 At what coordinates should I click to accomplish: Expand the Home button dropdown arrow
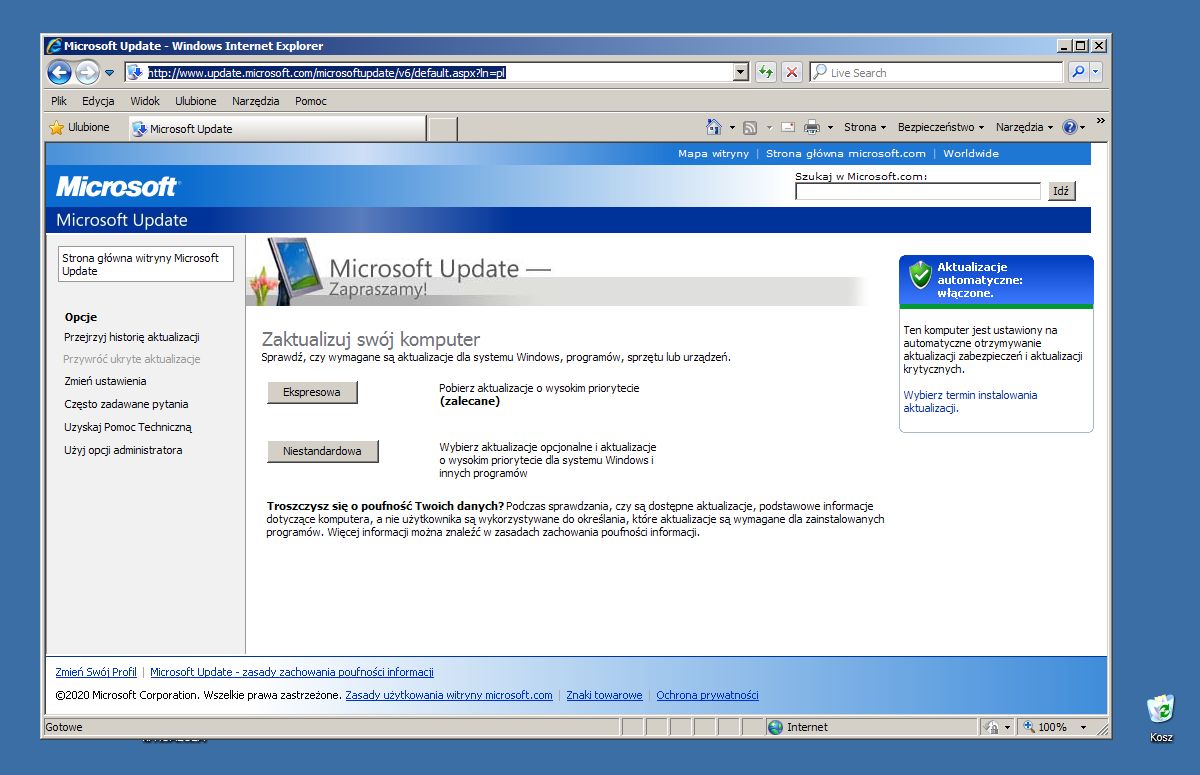tap(732, 128)
